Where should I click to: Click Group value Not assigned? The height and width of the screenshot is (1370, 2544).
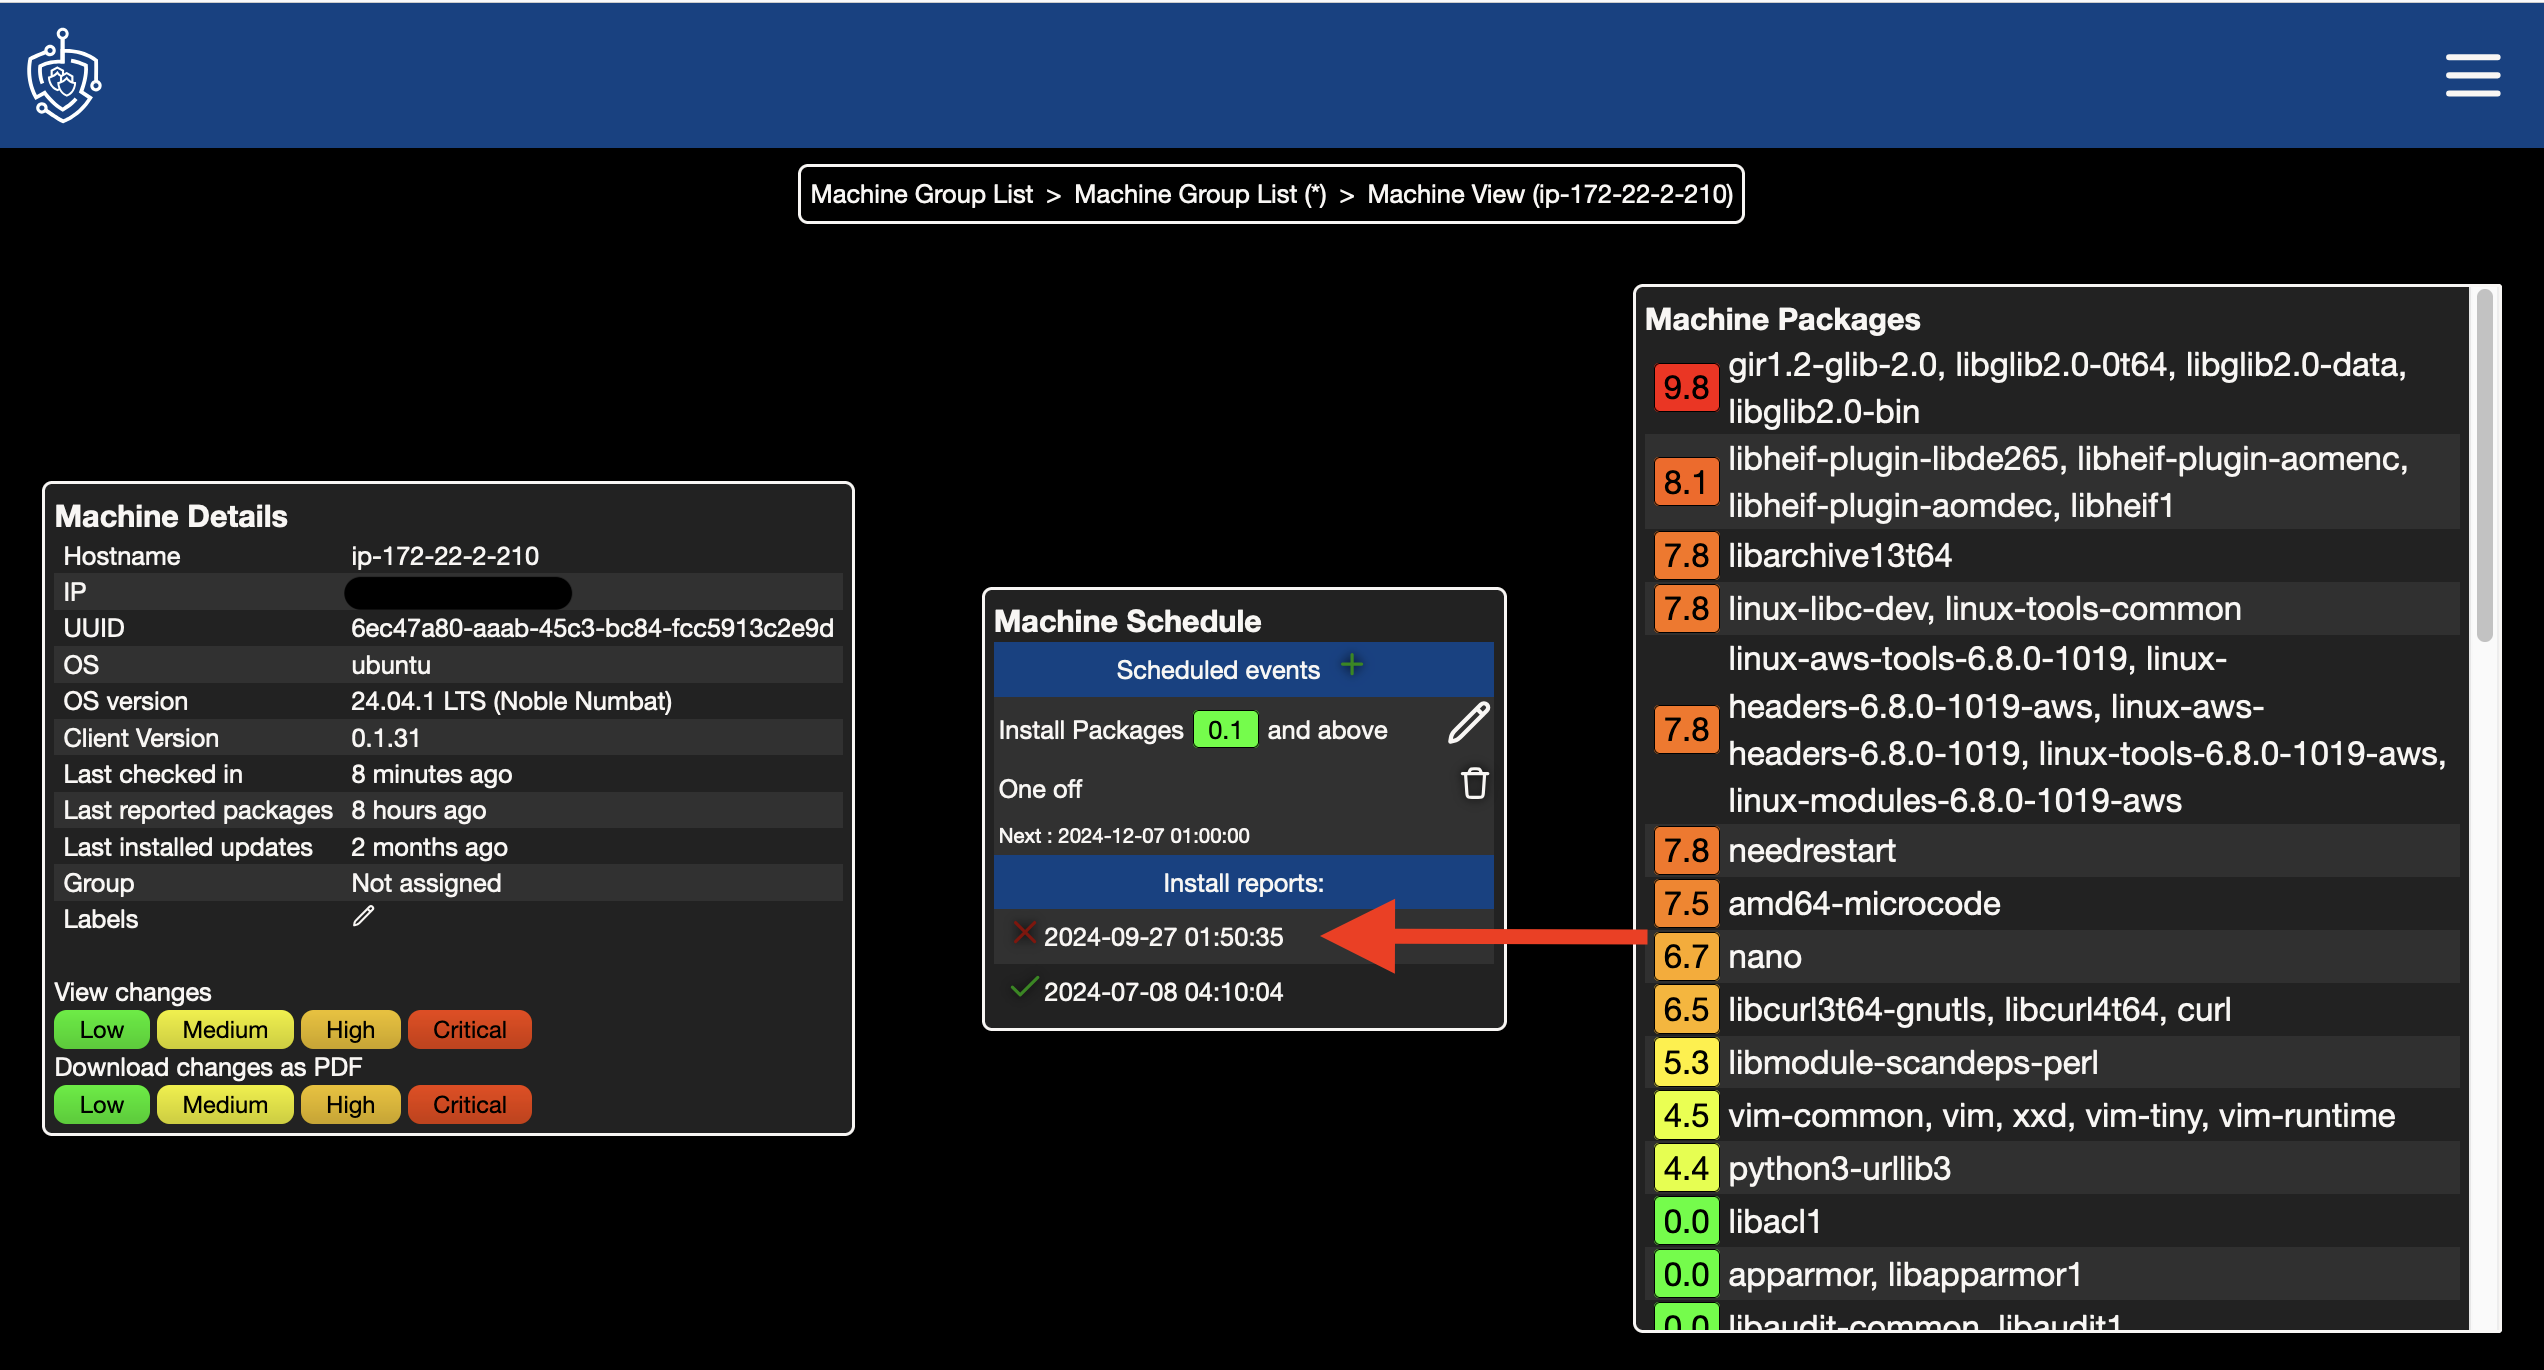pyautogui.click(x=426, y=883)
